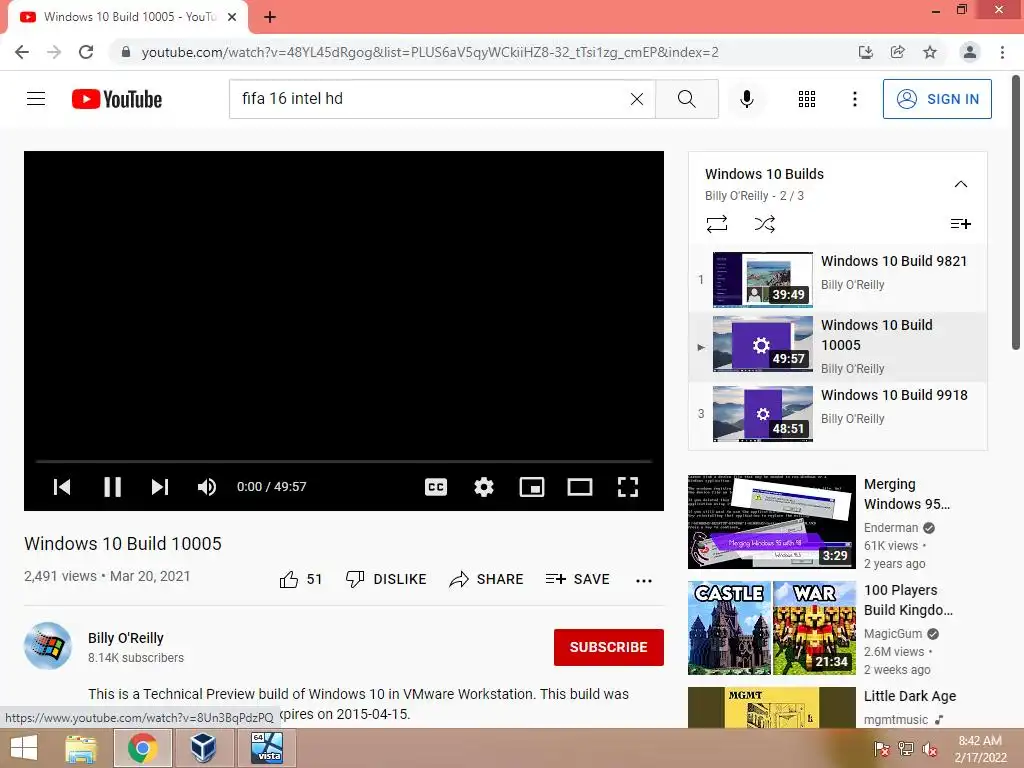Select Windows 10 Build 10005 playlist item
This screenshot has width=1024, height=768.
tap(838, 347)
